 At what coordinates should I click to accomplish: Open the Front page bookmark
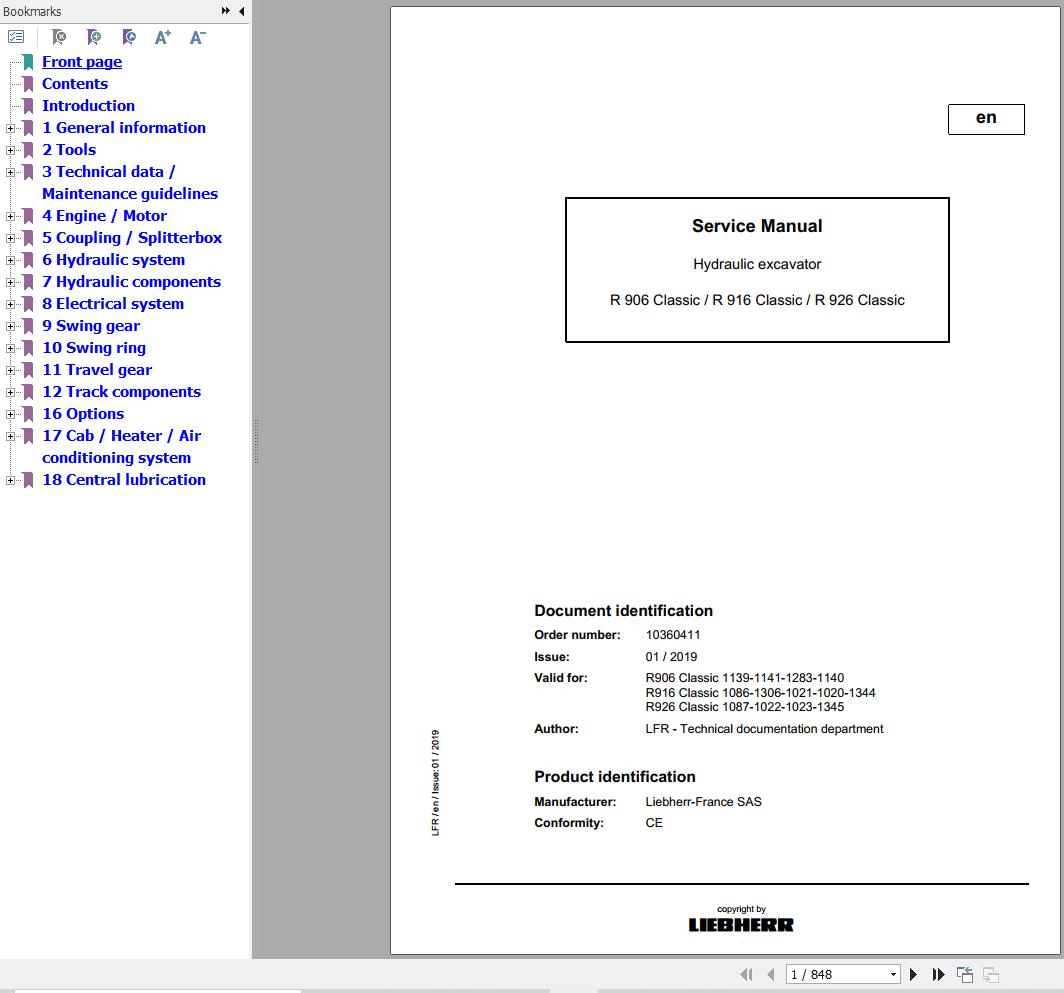click(x=82, y=62)
